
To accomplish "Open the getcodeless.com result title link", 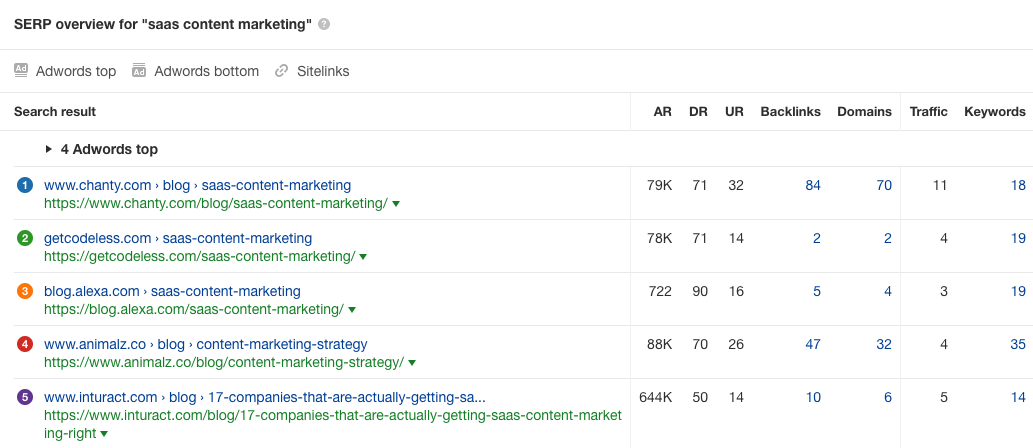I will click(178, 238).
